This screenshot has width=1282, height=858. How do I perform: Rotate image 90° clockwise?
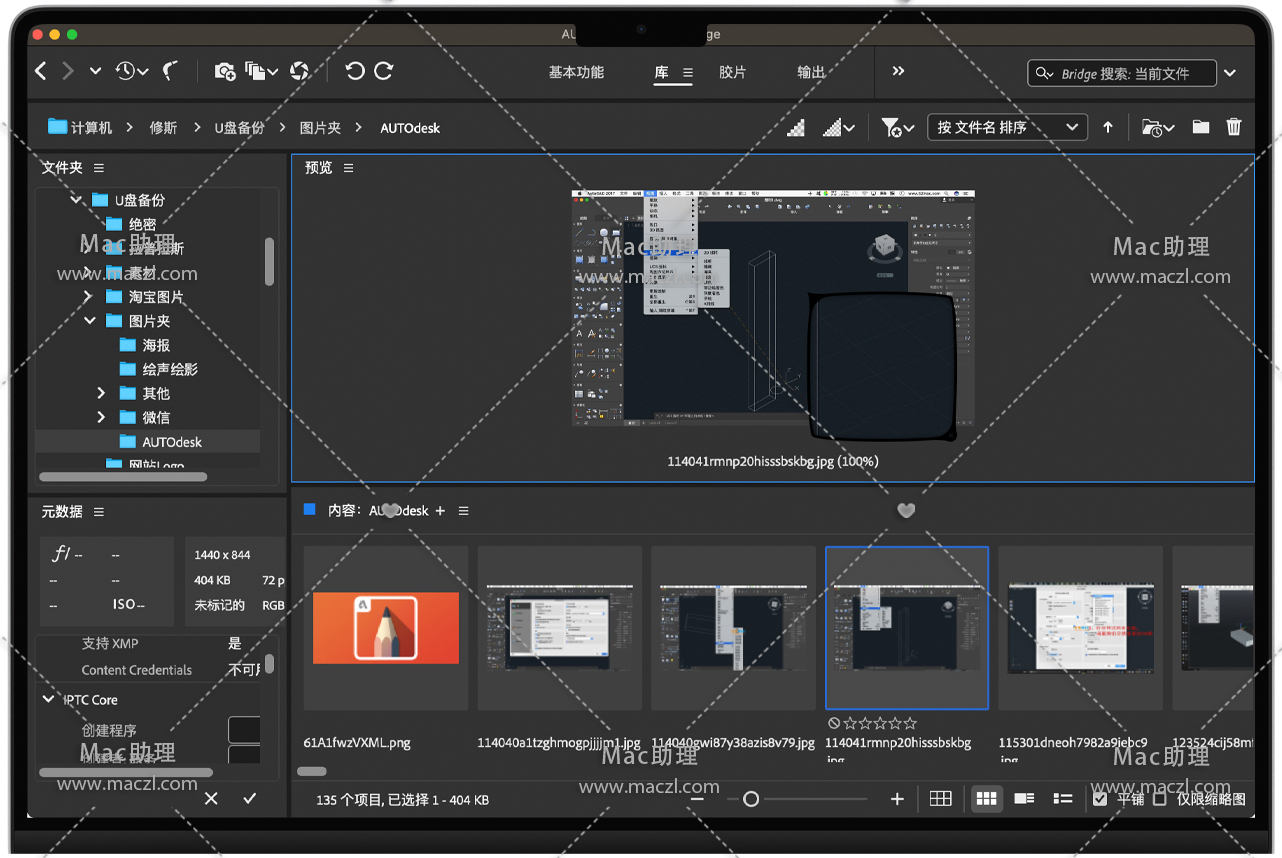point(384,71)
